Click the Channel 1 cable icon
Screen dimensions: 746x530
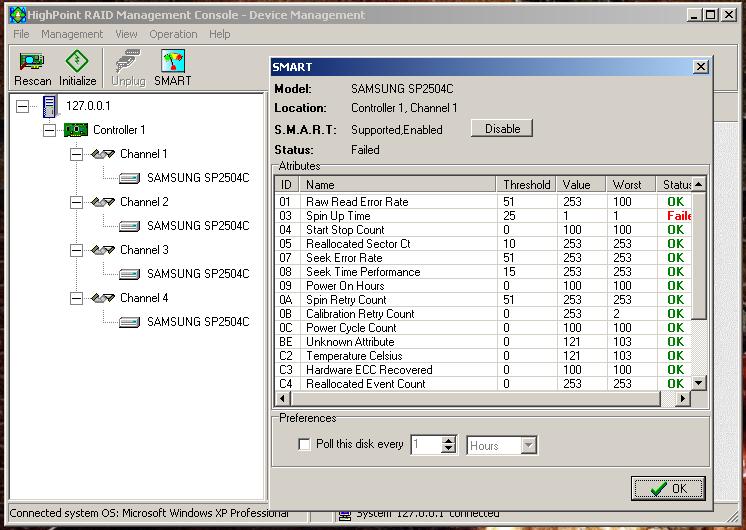click(x=103, y=154)
